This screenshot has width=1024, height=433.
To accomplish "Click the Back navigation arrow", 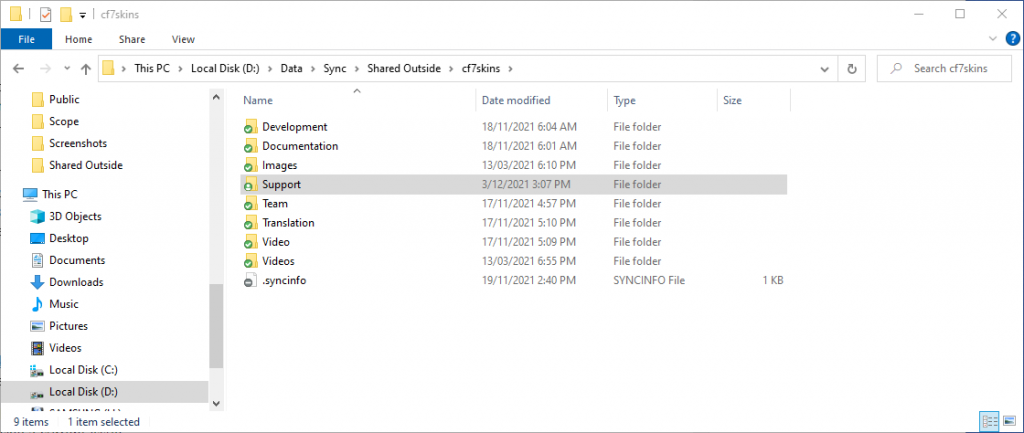I will pos(21,69).
